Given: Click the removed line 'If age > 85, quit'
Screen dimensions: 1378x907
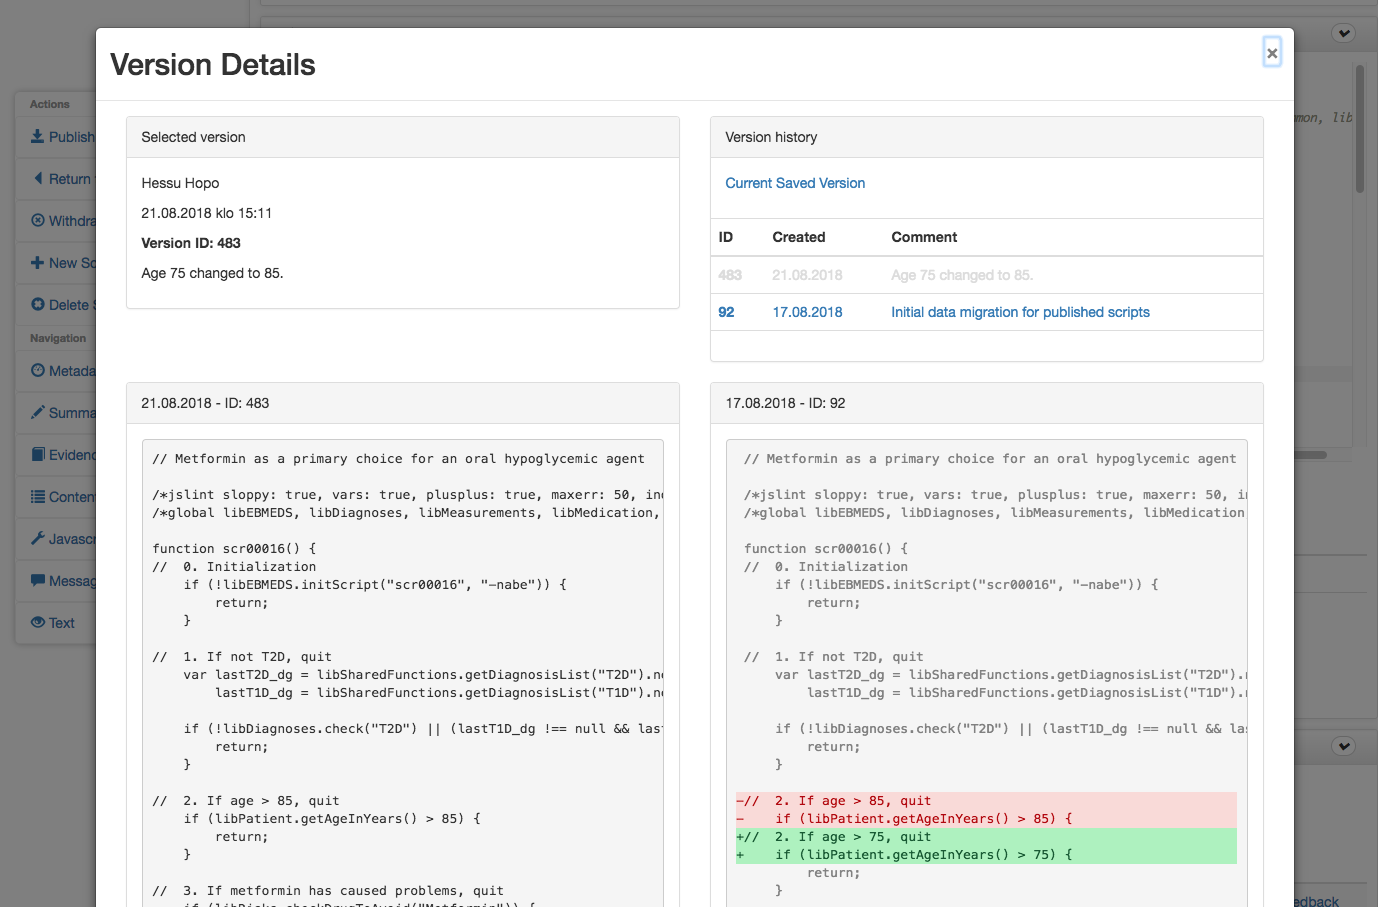Looking at the screenshot, I should [x=986, y=801].
